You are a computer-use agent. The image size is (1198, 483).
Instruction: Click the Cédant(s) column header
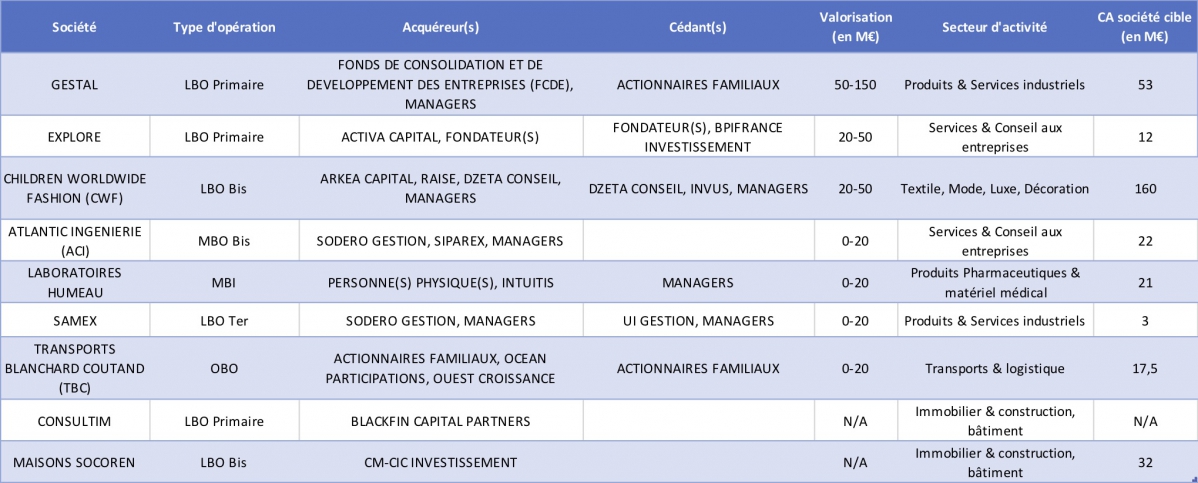click(698, 27)
